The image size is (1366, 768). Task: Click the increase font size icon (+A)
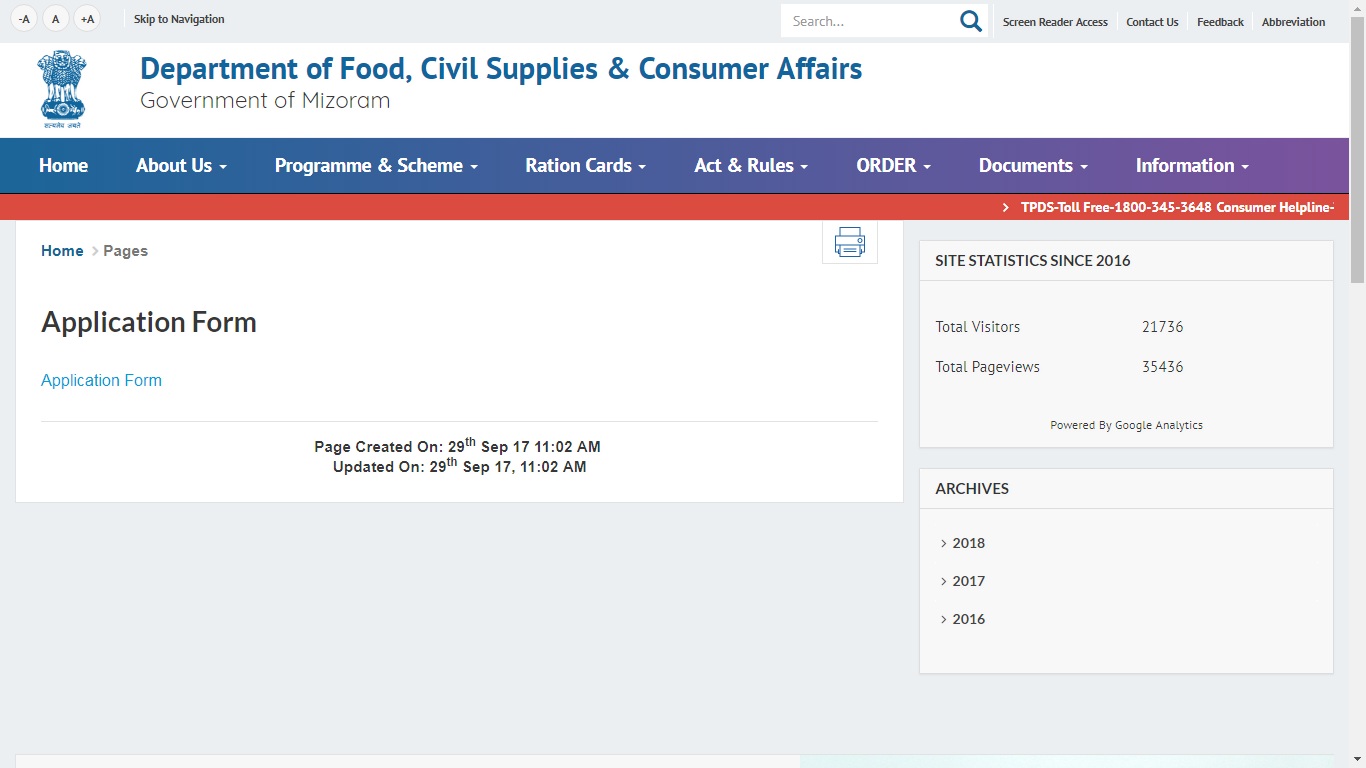(87, 18)
